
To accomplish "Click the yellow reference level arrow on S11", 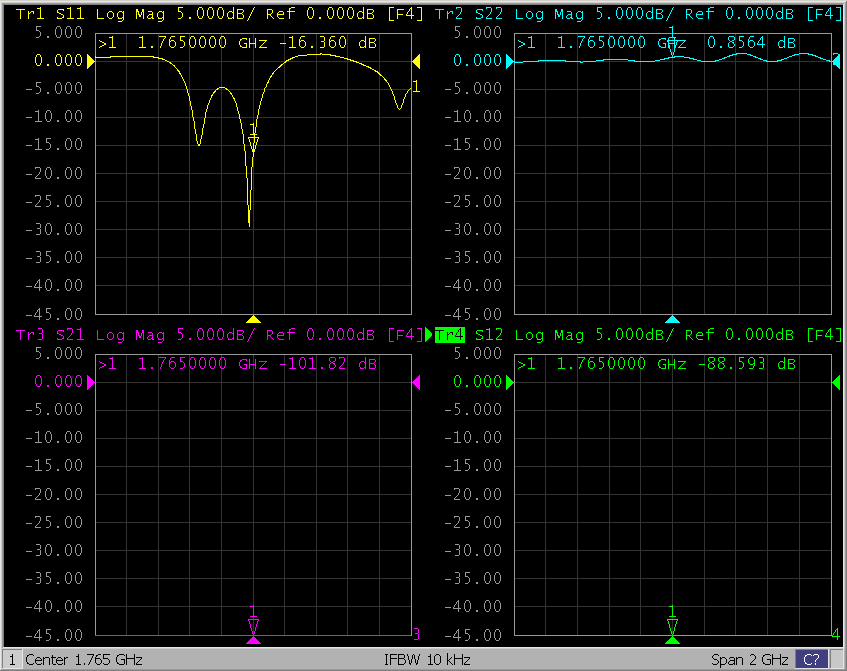I will [x=91, y=62].
